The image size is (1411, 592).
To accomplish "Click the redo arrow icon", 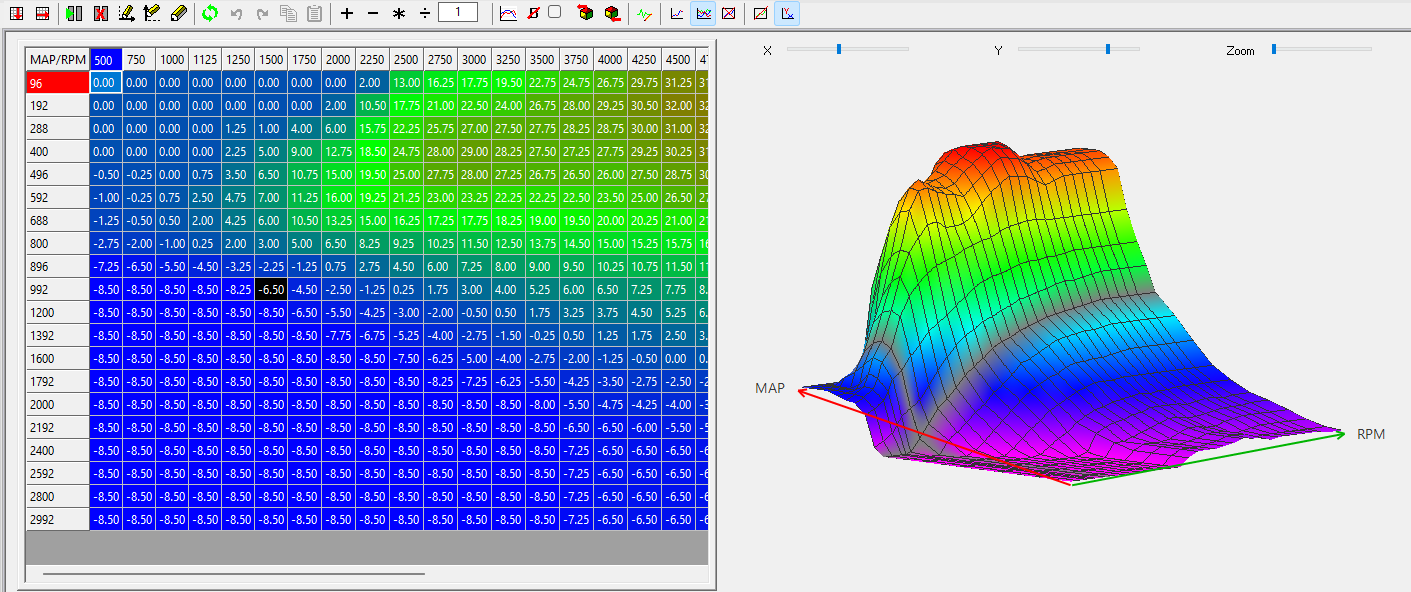I will click(262, 13).
